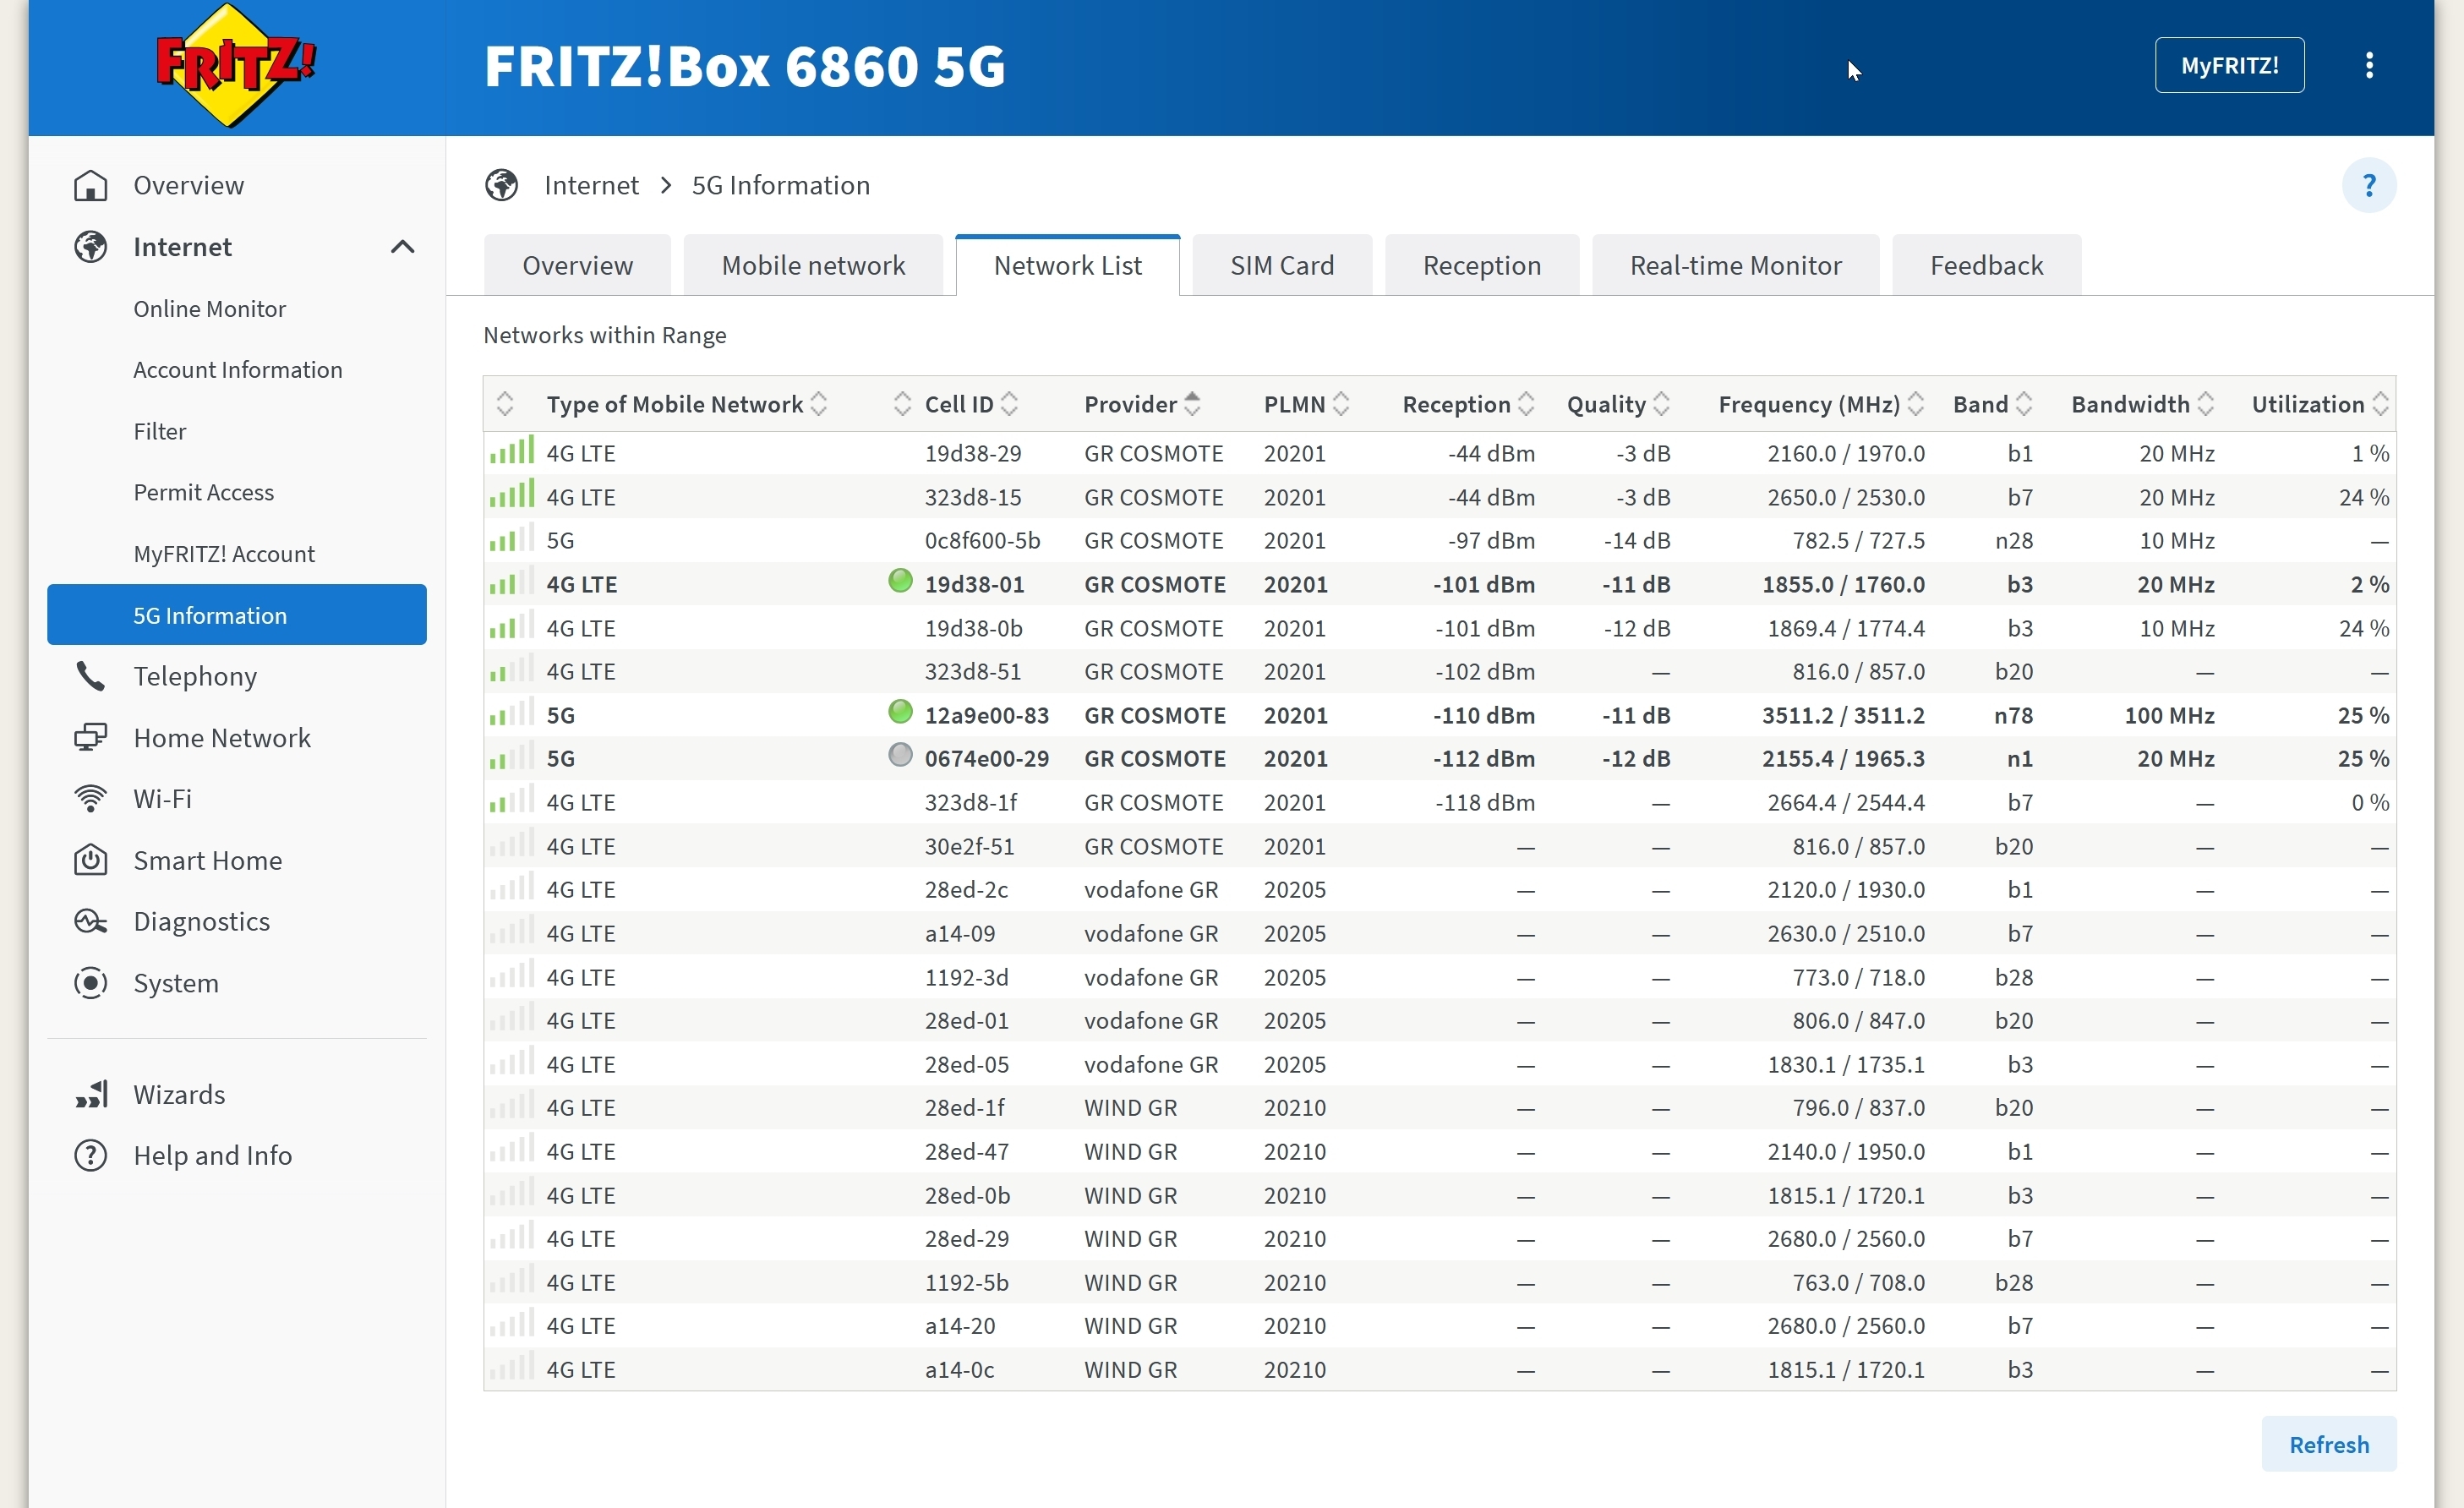Viewport: 2464px width, 1508px height.
Task: Click the Wizards icon
Action: [91, 1094]
